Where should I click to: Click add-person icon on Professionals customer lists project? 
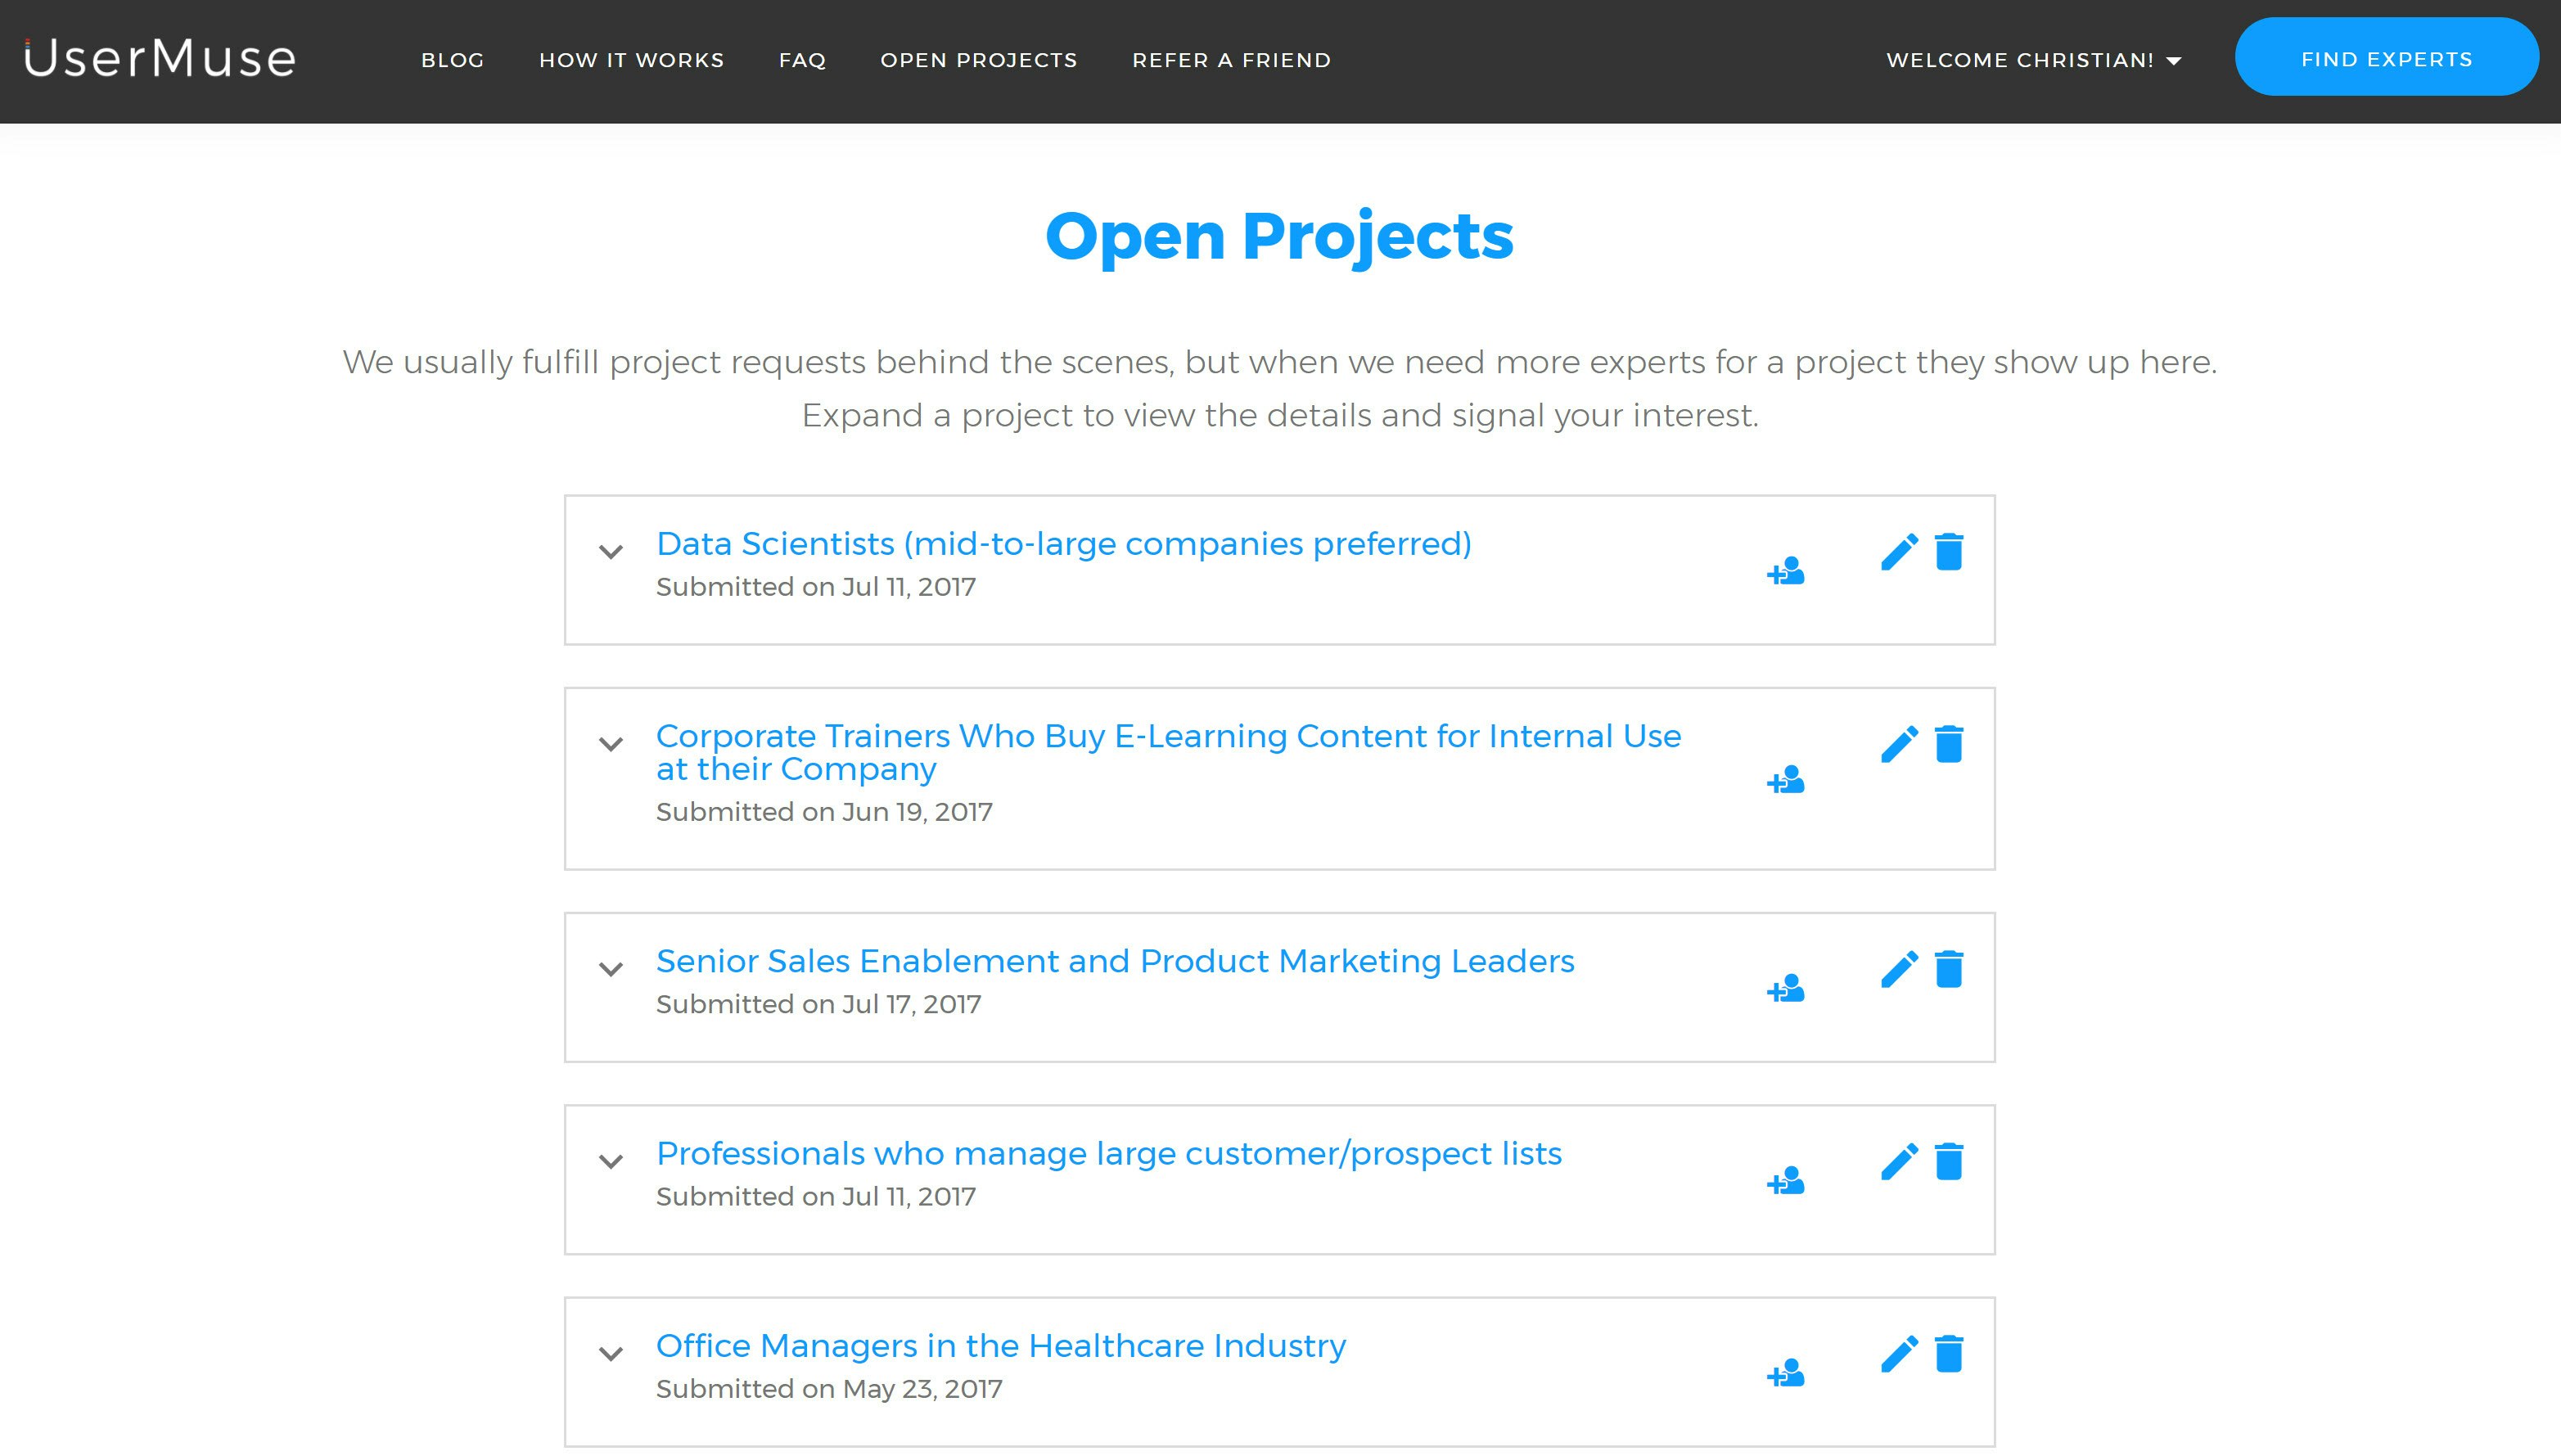pyautogui.click(x=1786, y=1181)
